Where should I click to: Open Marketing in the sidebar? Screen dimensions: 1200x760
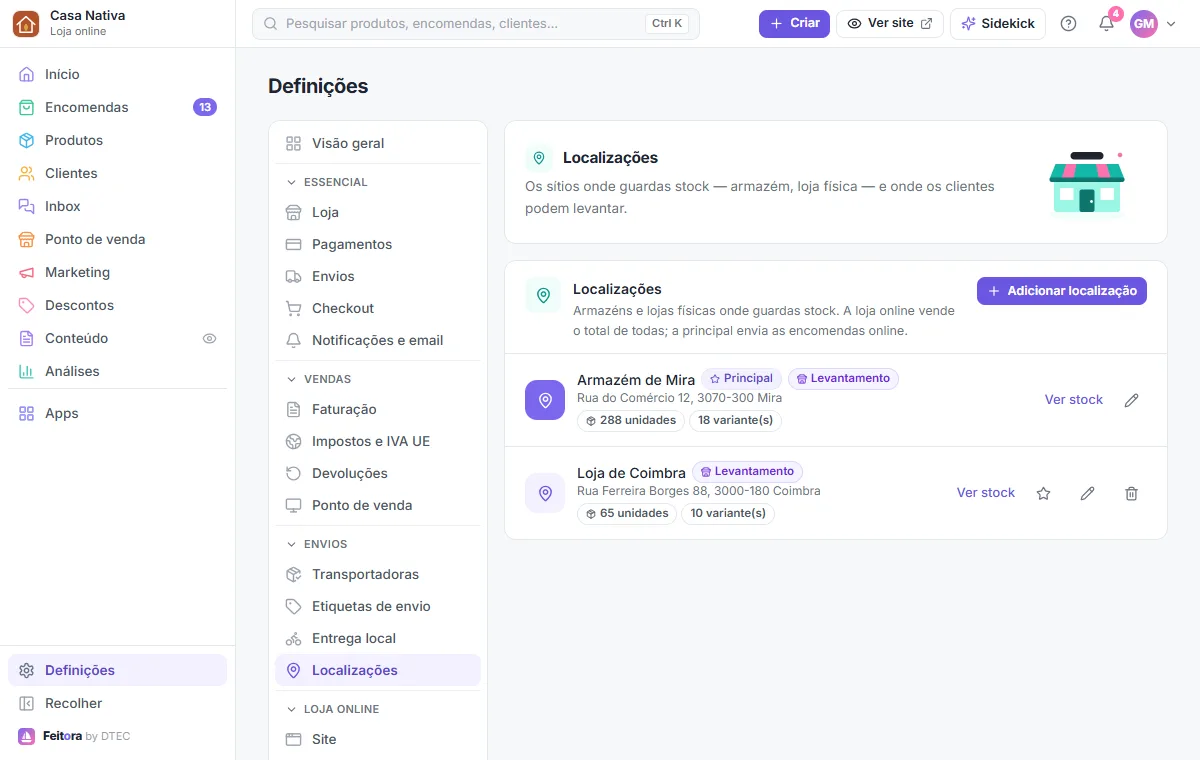coord(118,272)
